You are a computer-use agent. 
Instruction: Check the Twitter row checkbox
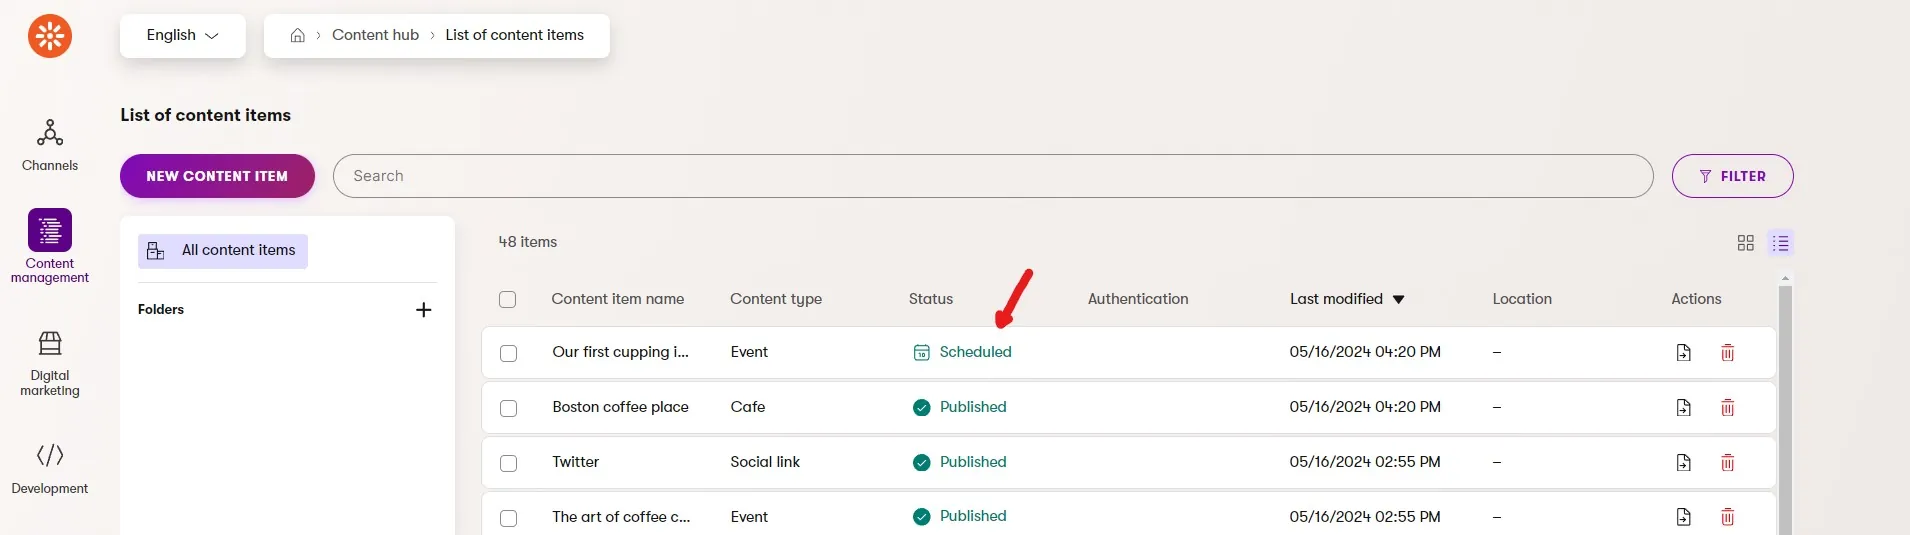(508, 463)
